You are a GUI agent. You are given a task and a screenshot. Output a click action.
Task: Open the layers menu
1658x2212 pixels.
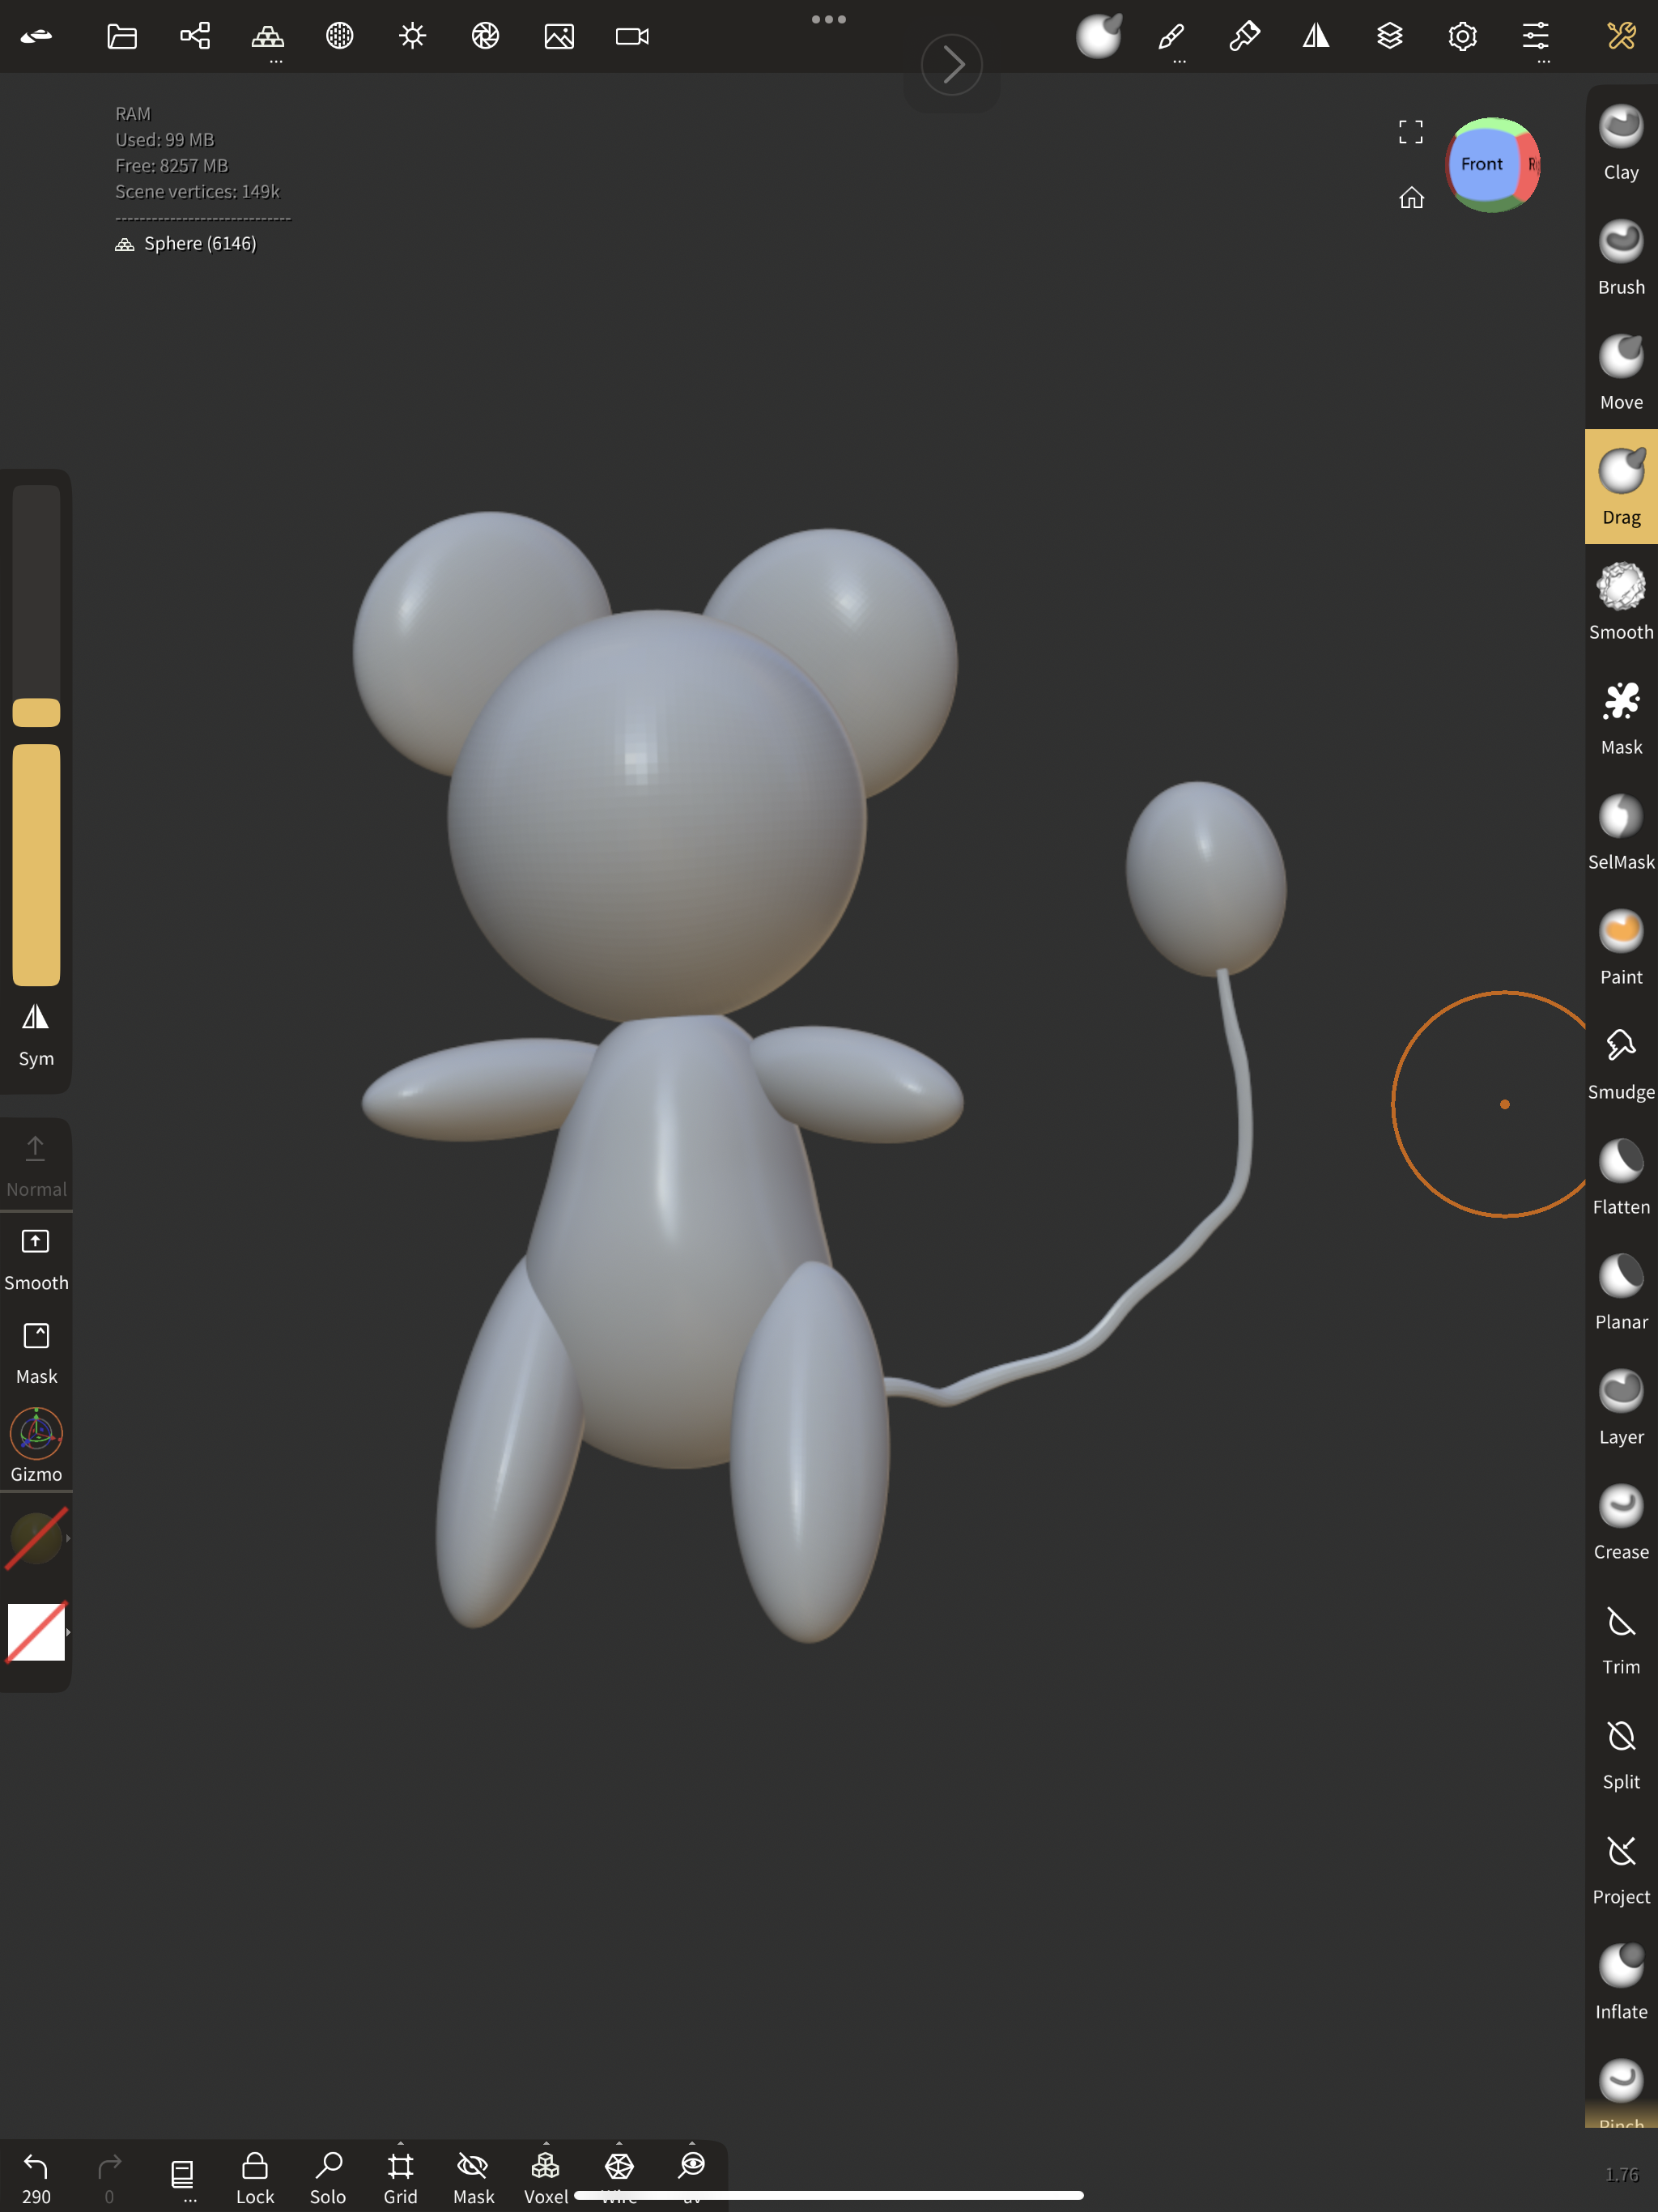click(x=1389, y=37)
